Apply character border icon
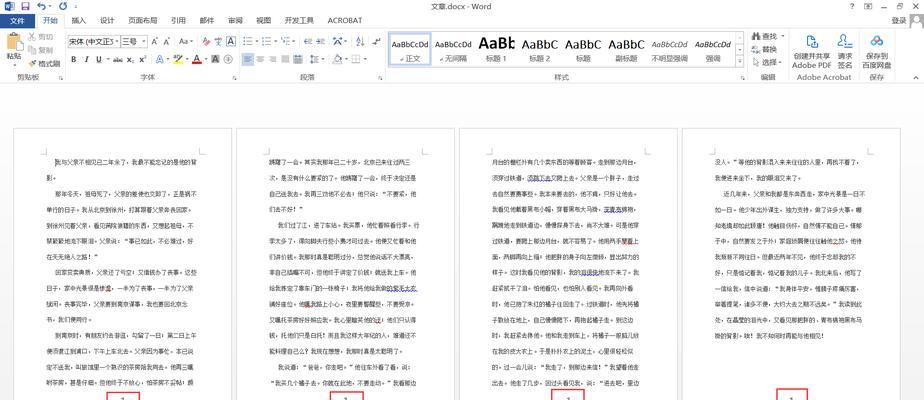The width and height of the screenshot is (924, 400). click(x=231, y=41)
